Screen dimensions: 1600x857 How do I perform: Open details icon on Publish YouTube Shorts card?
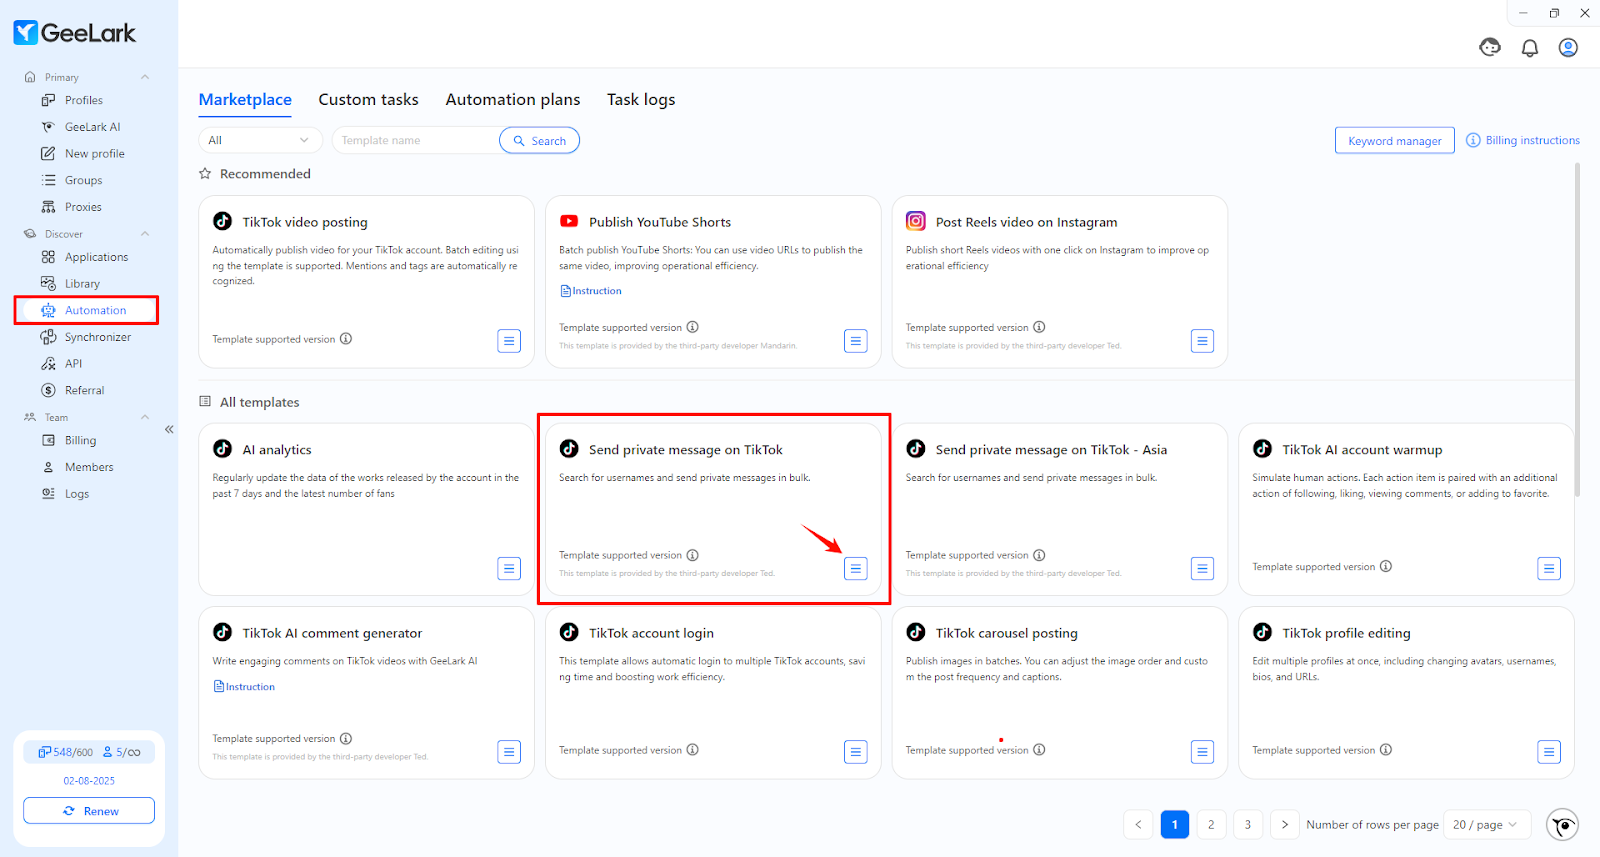click(856, 341)
